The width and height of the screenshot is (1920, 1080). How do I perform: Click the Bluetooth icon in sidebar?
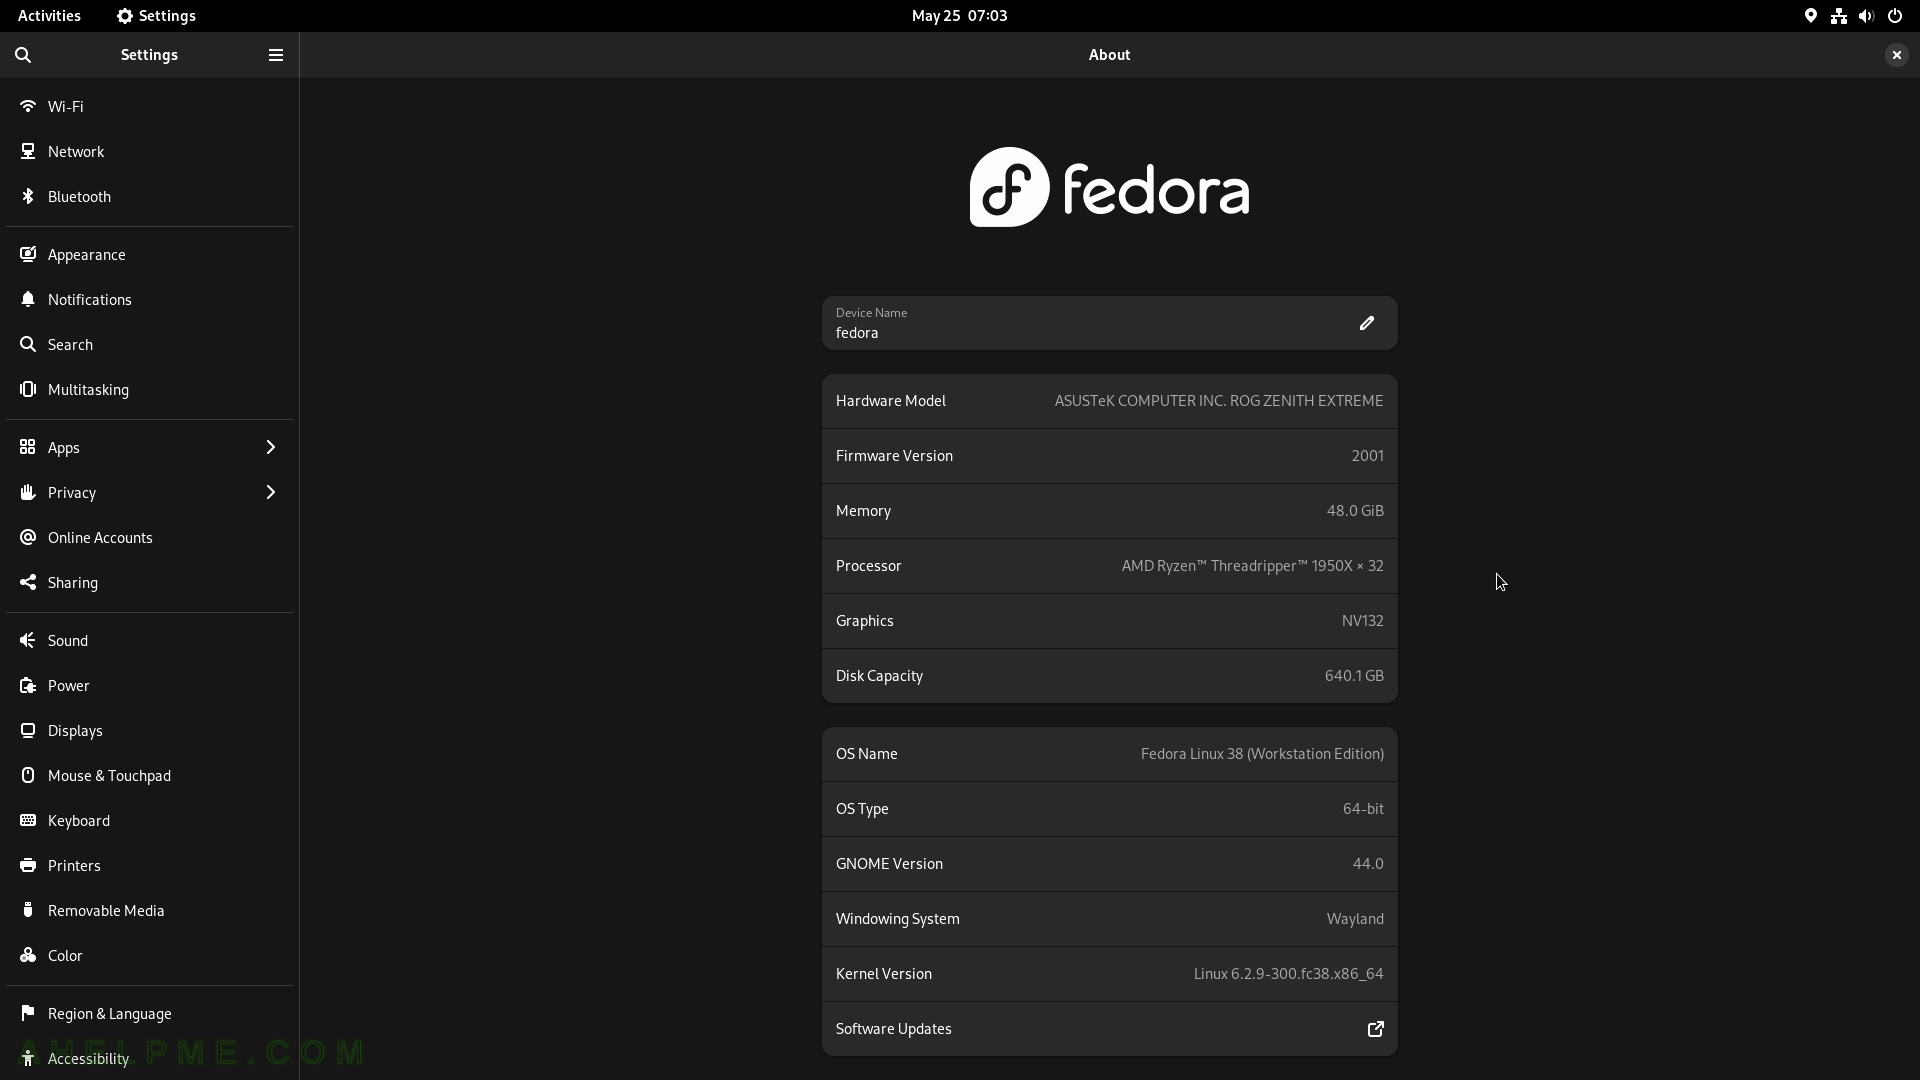[x=28, y=196]
